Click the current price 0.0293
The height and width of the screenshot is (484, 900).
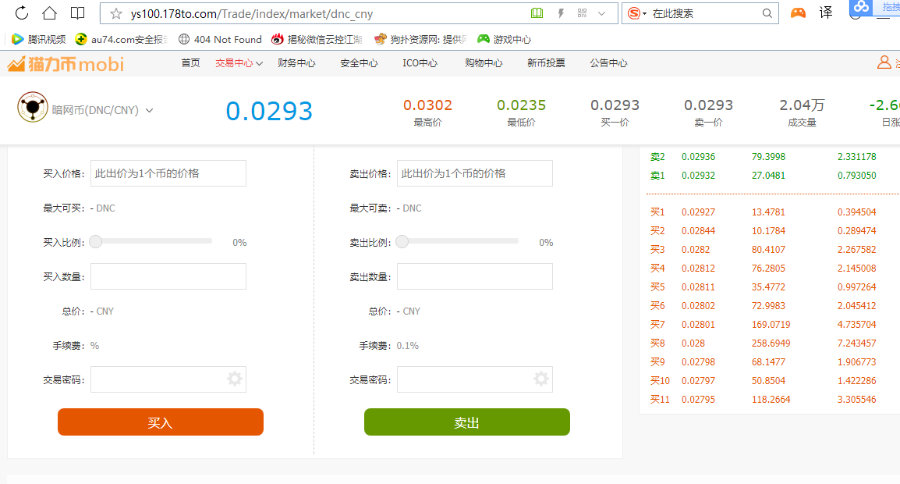click(269, 111)
